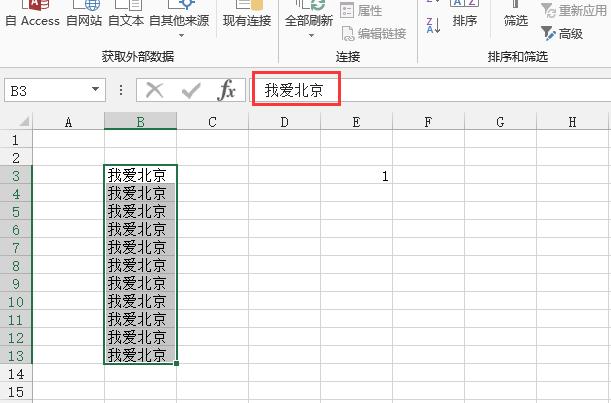This screenshot has height=403, width=611.
Task: Sort descending with the Z-A icon
Action: pos(433,25)
